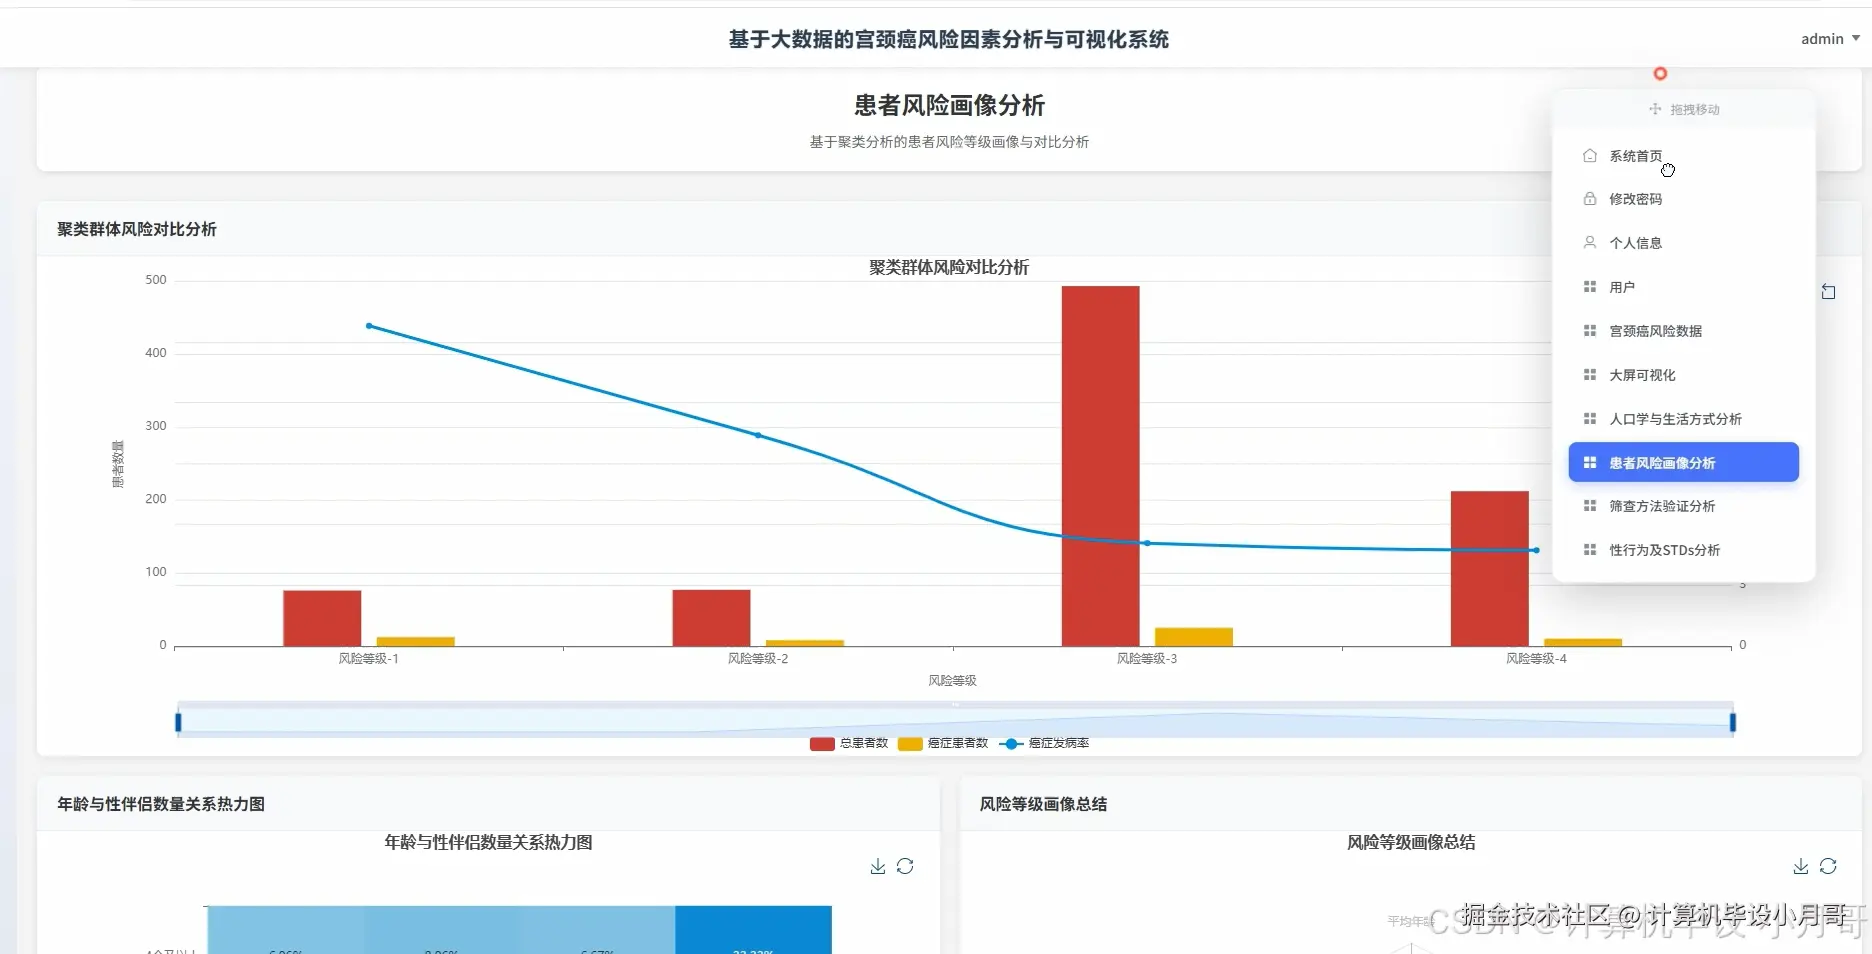Viewport: 1872px width, 954px height.
Task: Click the middle of the data zoom track
Action: coord(955,720)
